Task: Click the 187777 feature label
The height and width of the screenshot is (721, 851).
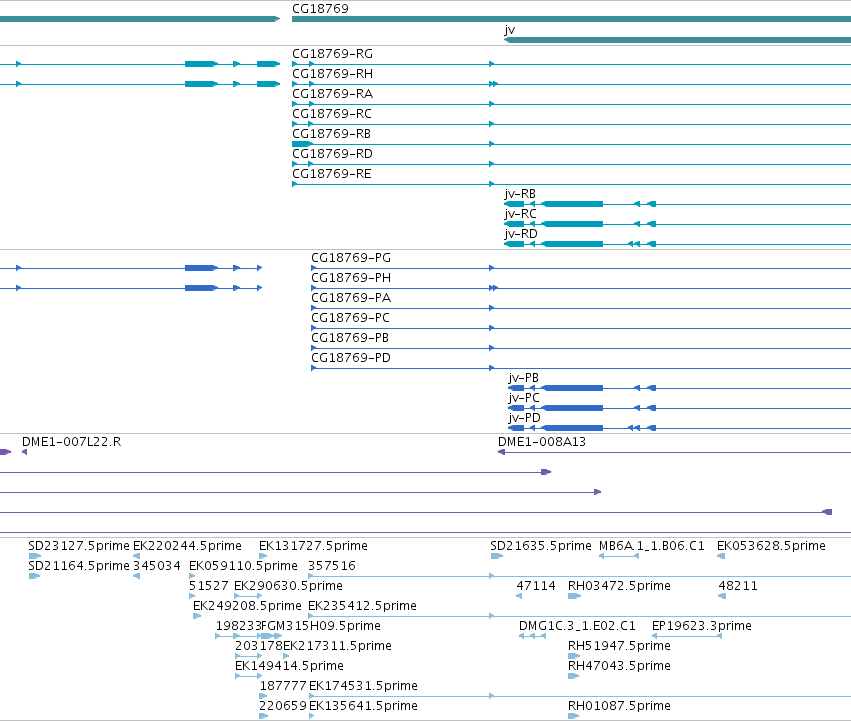Action: tap(283, 687)
